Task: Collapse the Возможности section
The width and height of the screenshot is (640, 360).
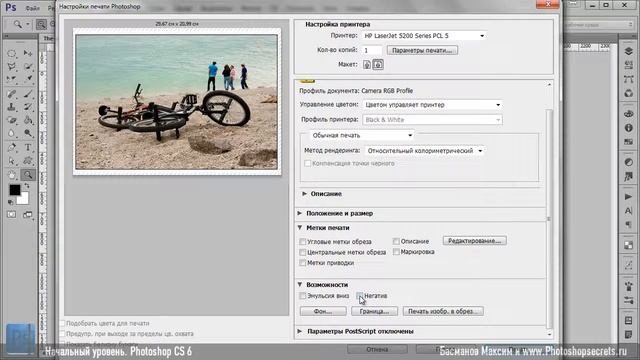Action: 300,284
